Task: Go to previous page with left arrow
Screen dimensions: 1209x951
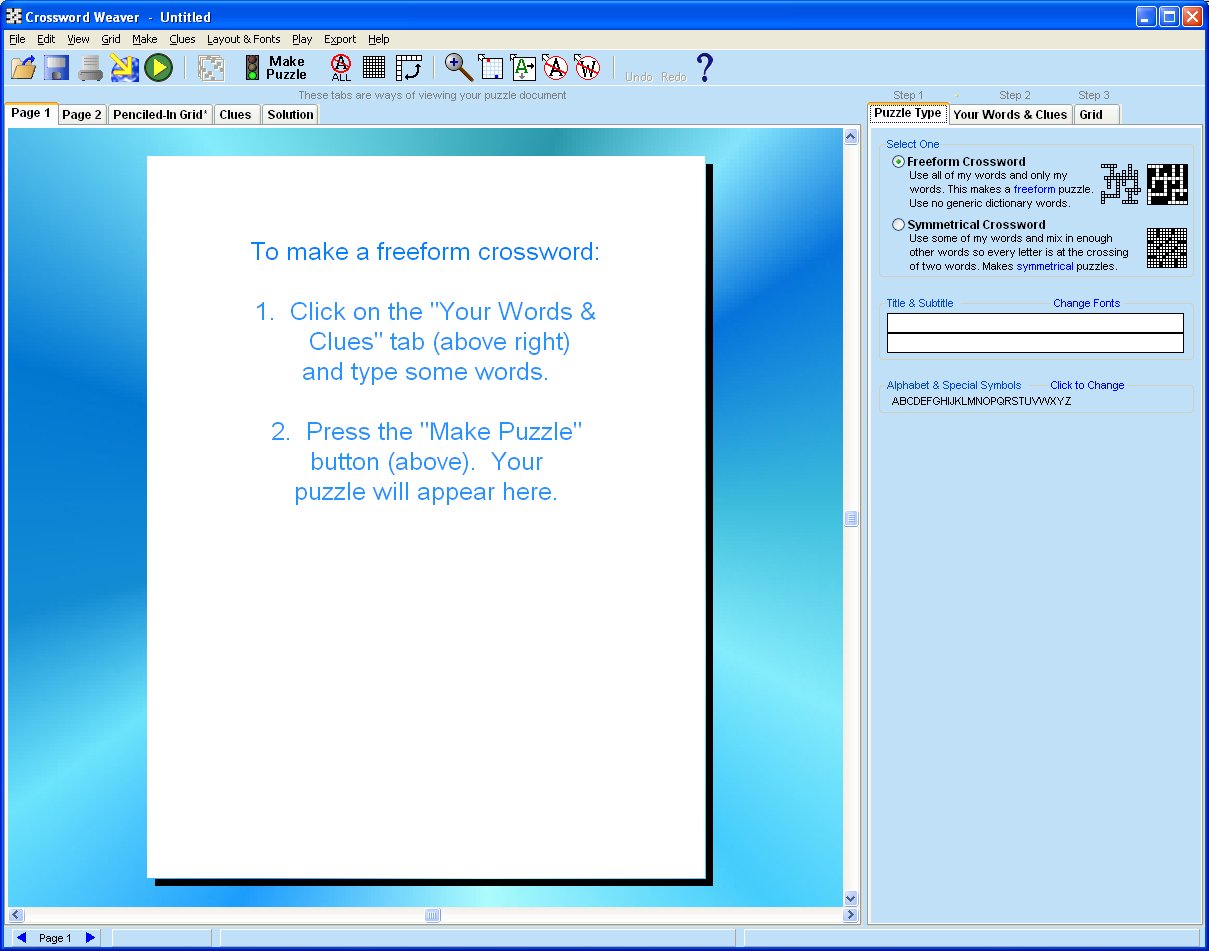Action: point(22,938)
